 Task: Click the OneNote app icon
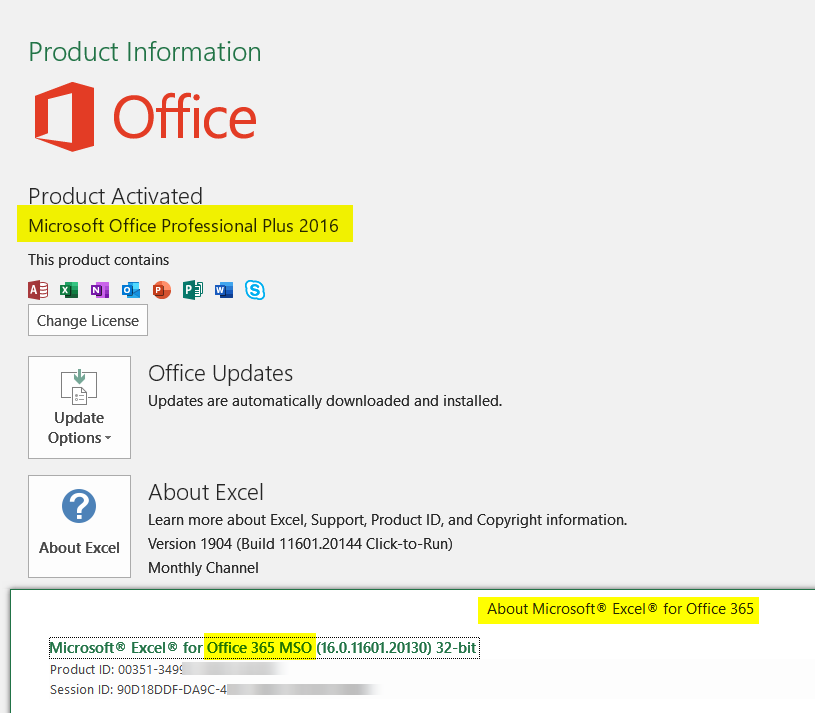100,289
